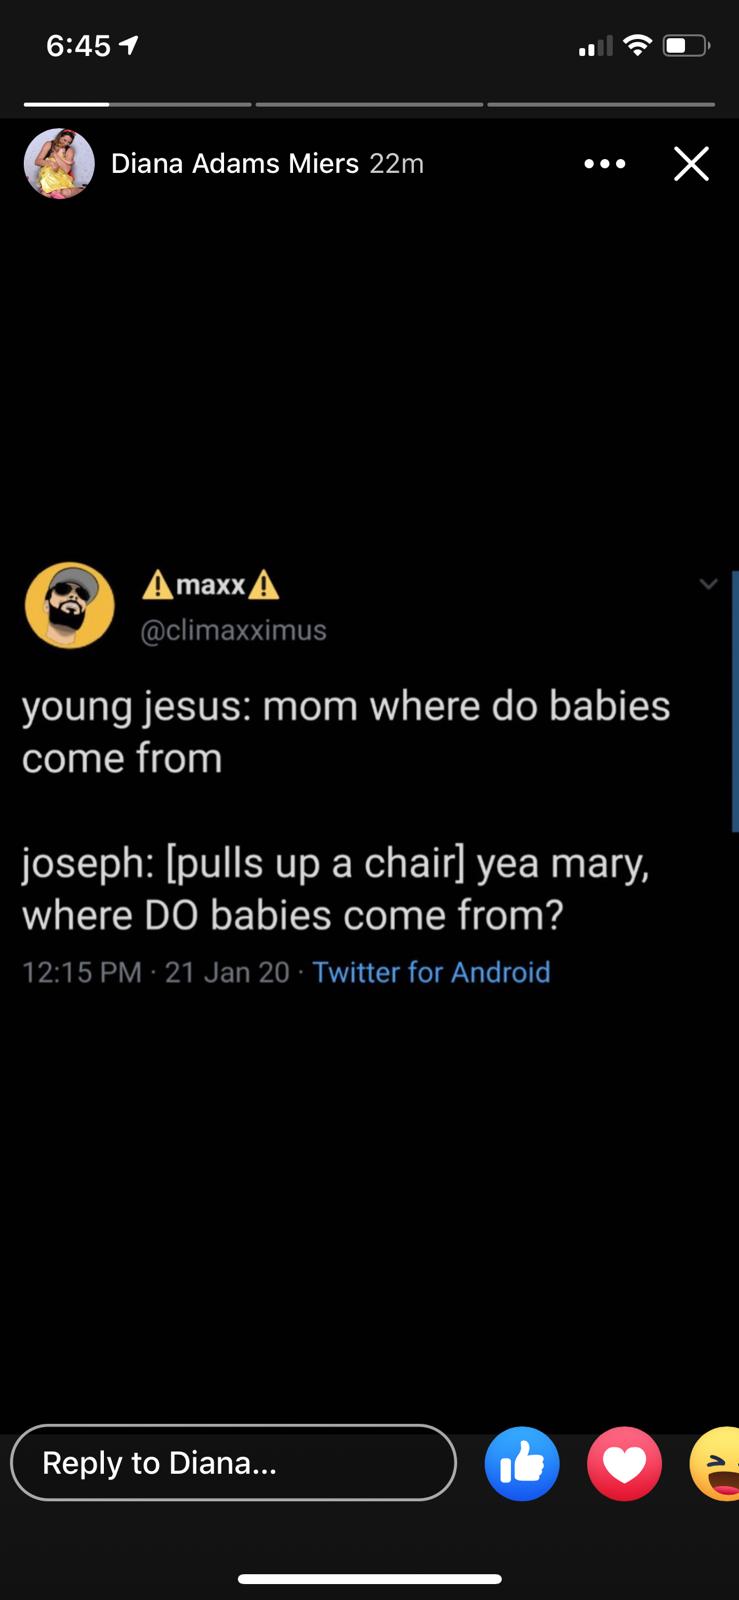Tap the Reply to Diana message field
Screen dimensions: 739x1600
point(233,1463)
